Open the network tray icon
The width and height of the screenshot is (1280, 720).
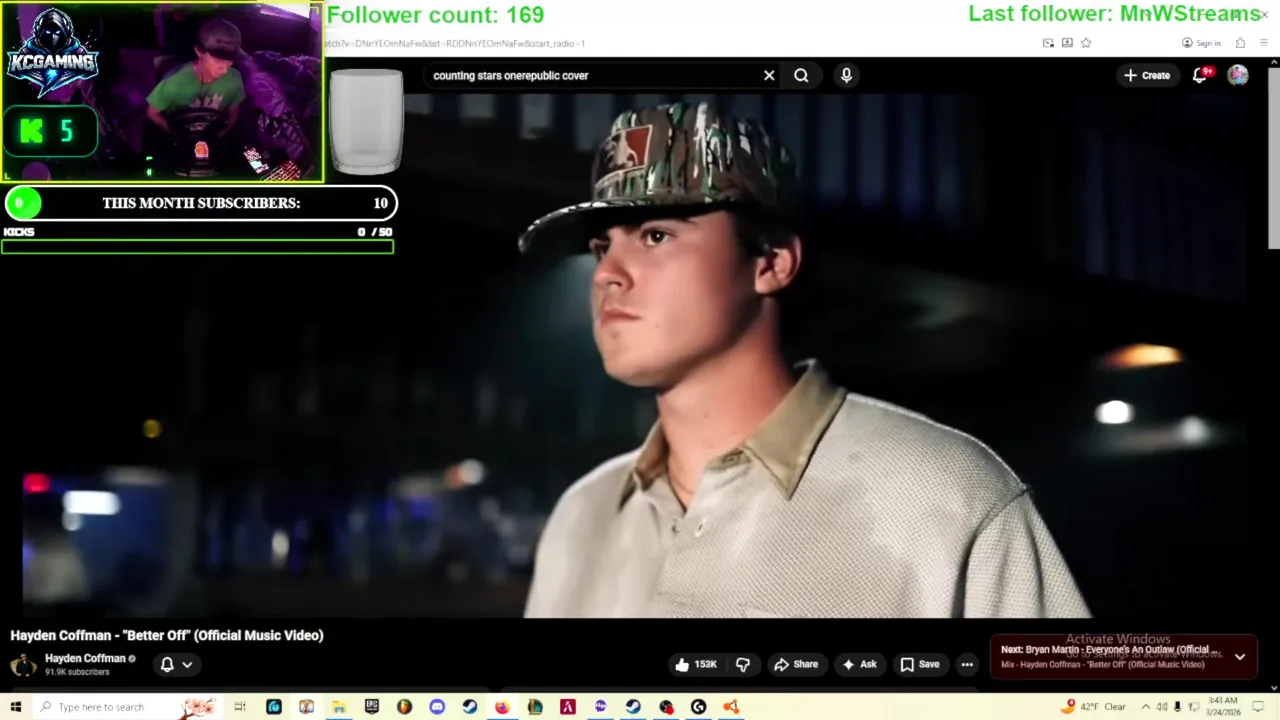[x=1192, y=707]
